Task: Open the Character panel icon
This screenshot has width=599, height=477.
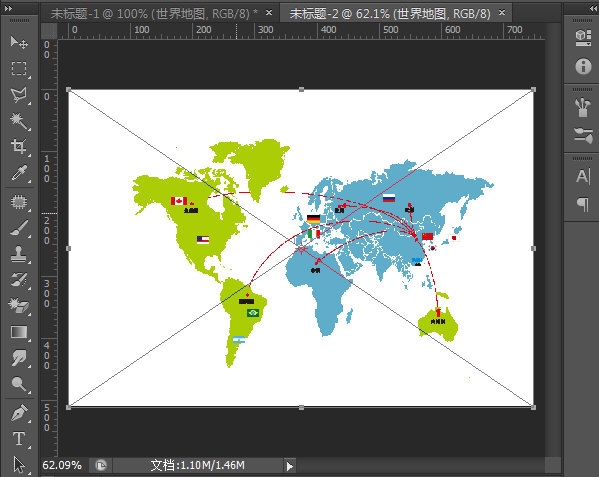Action: 583,176
